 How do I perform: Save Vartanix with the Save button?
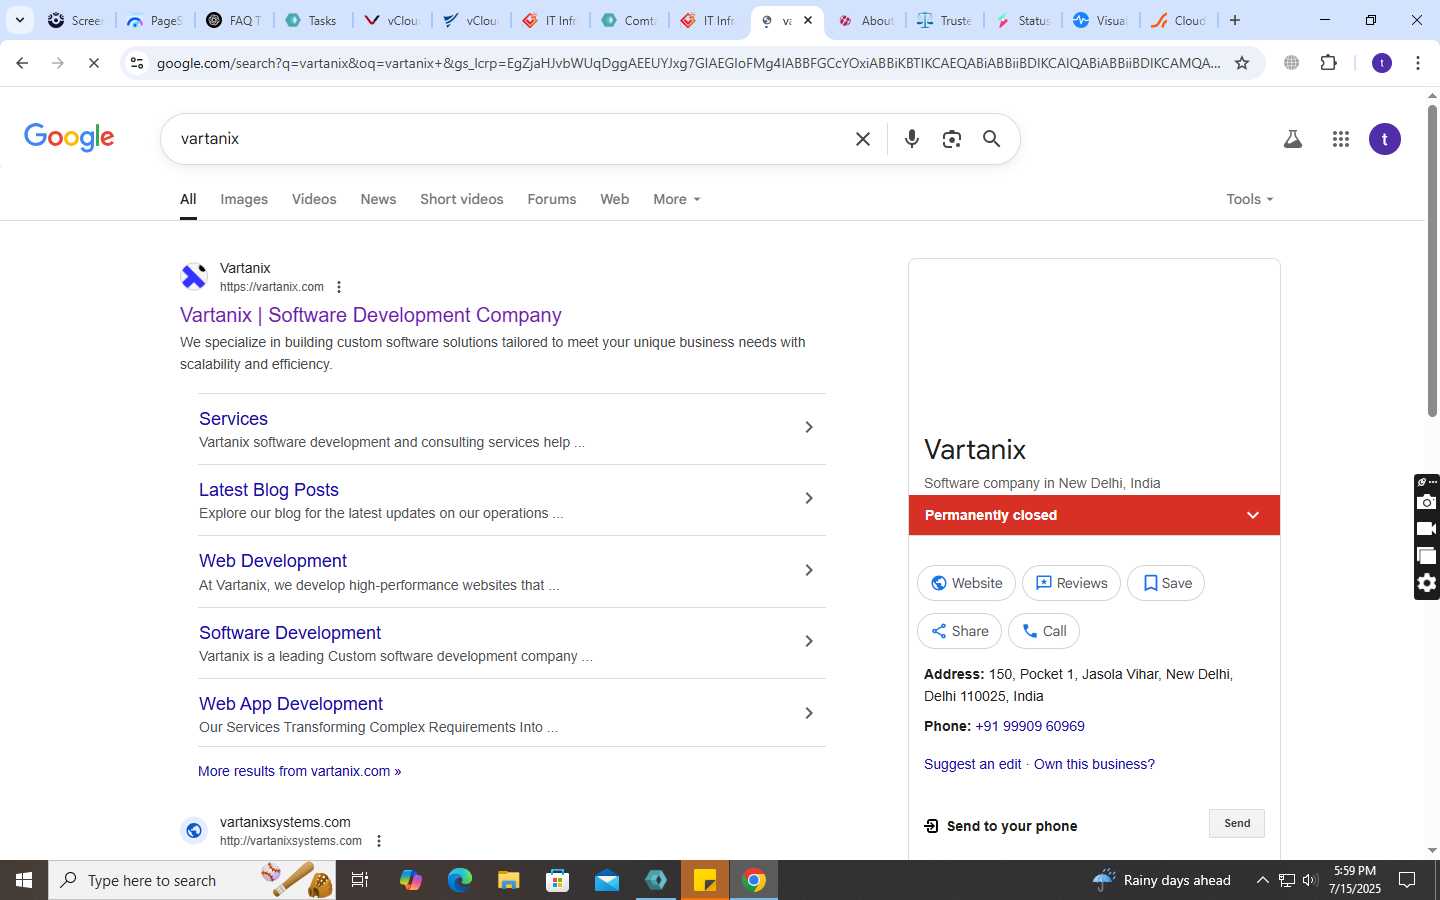1166,583
